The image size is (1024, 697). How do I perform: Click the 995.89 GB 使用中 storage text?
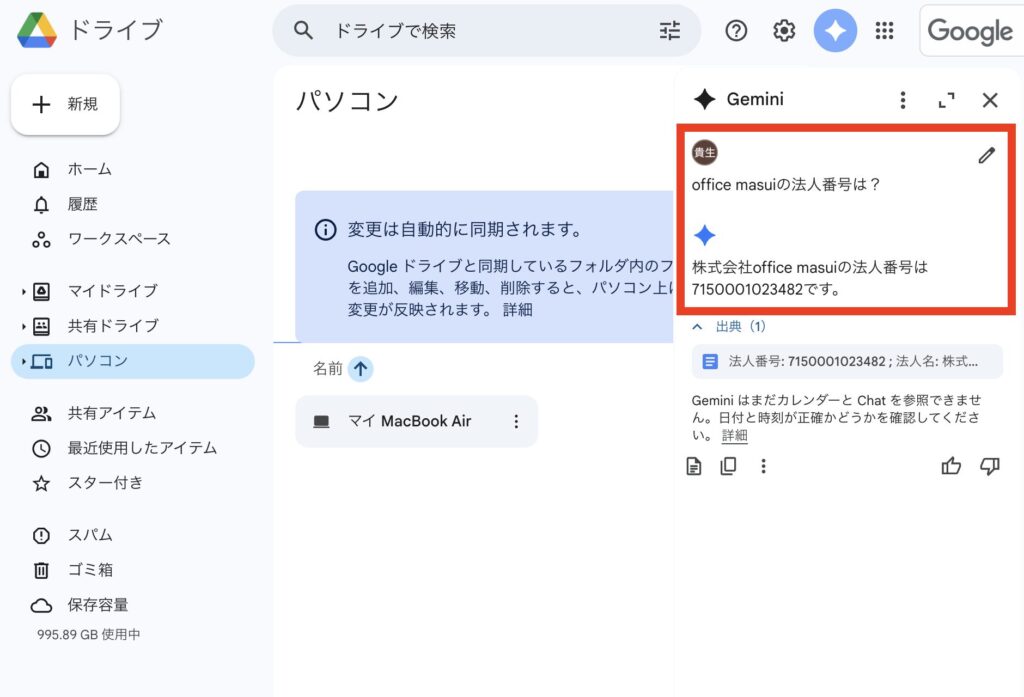pos(89,634)
